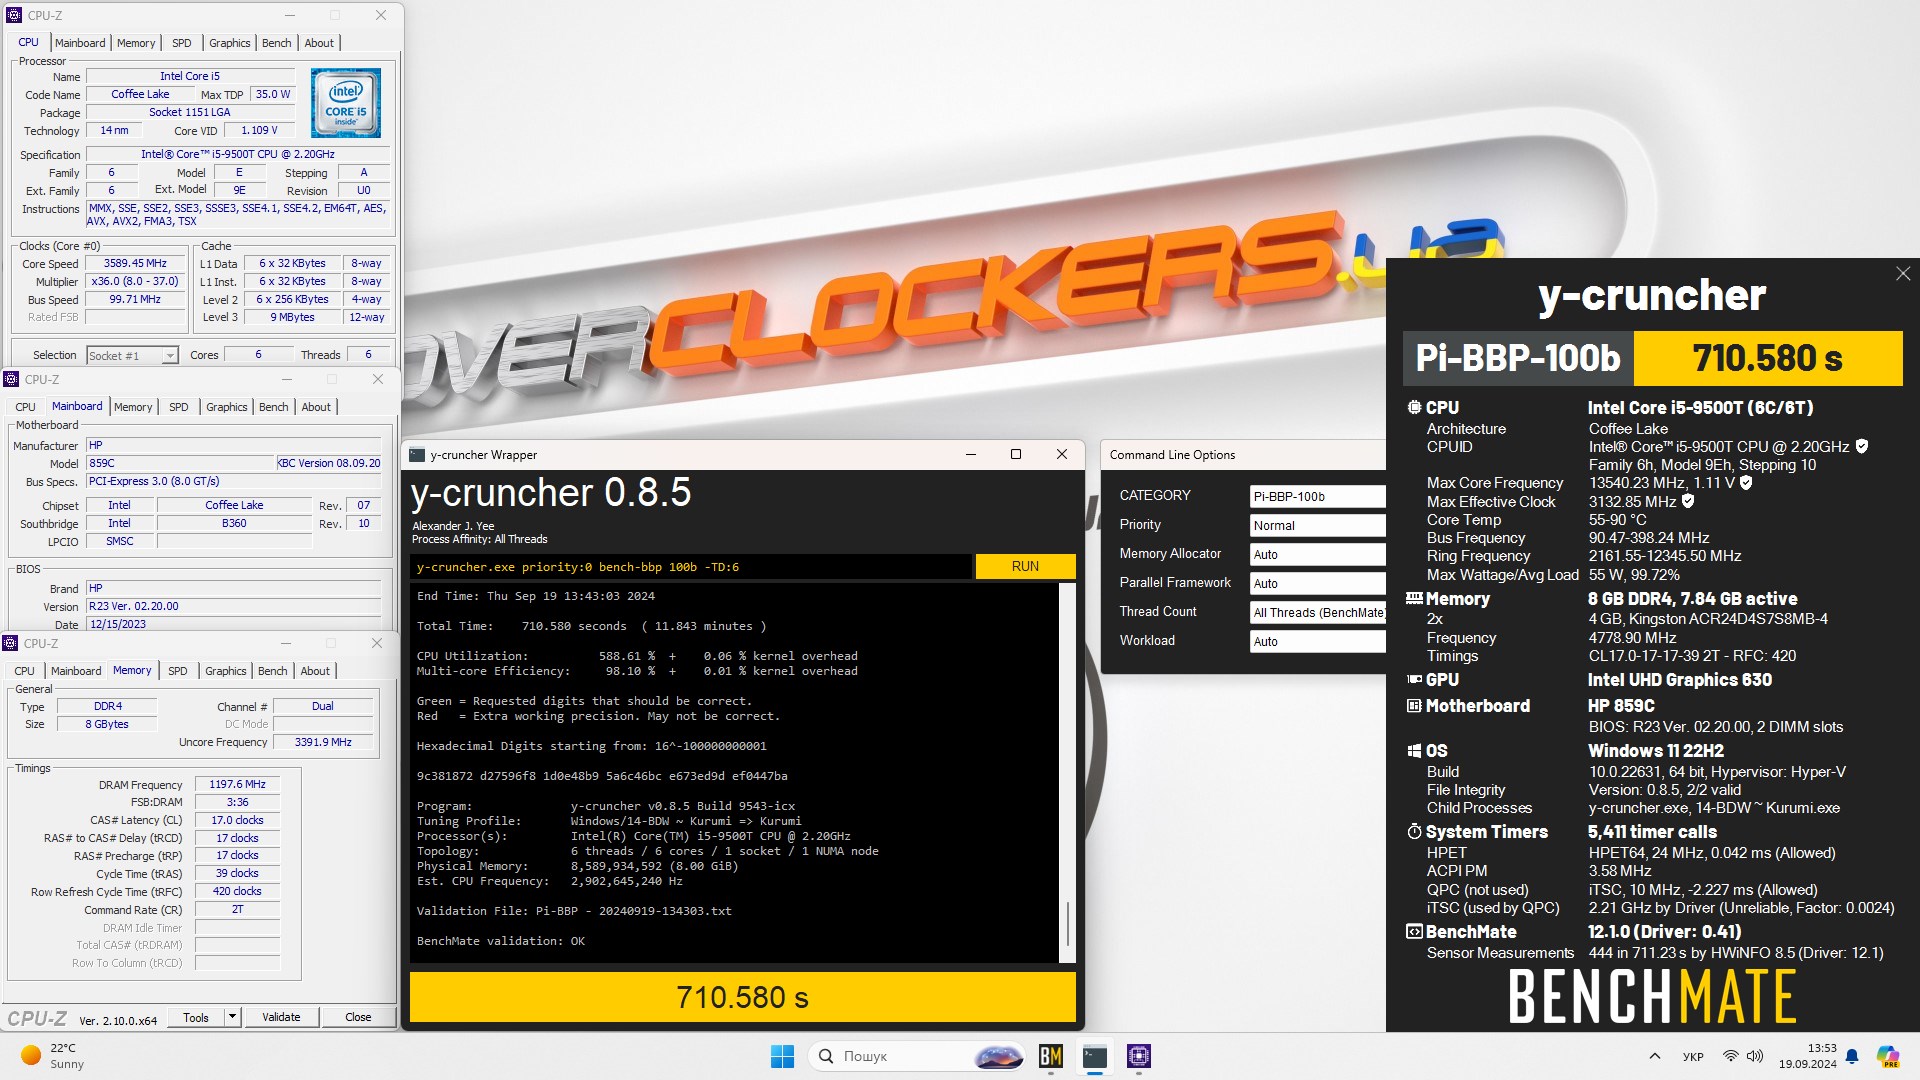
Task: Click the yellow RUN button
Action: coord(1025,566)
